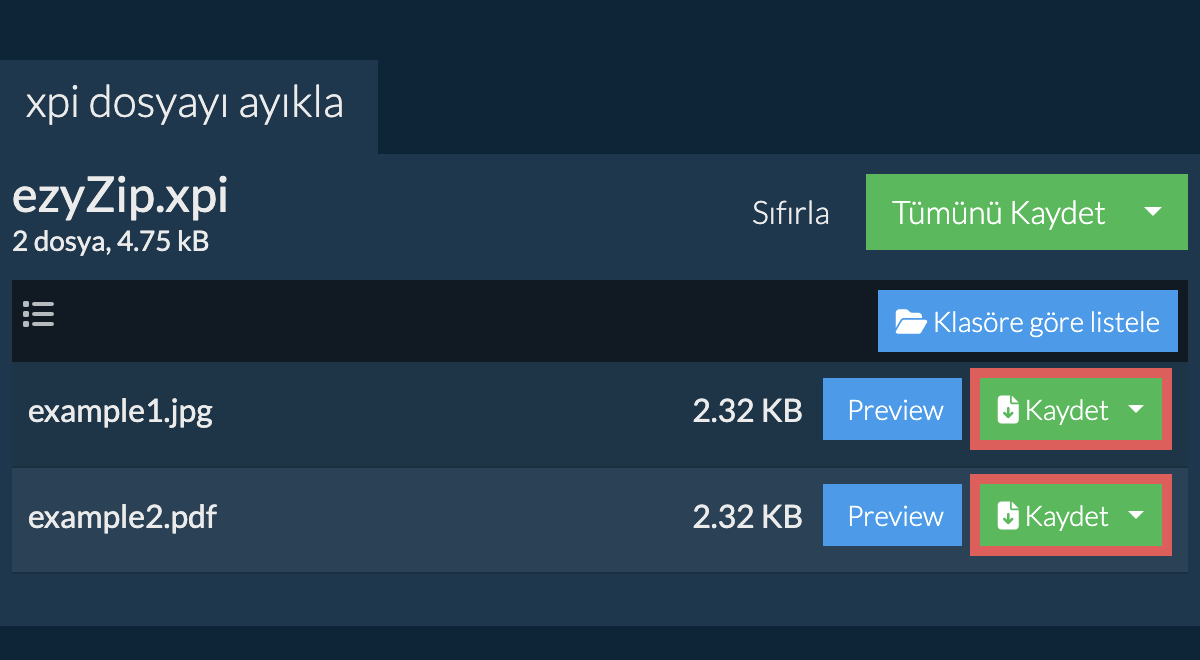Click the 2.32 KB size of example2.pdf

tap(747, 517)
